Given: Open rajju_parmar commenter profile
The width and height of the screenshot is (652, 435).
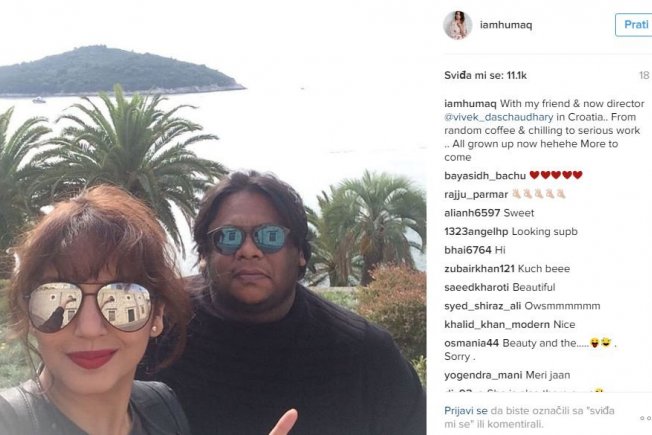Looking at the screenshot, I should 476,195.
